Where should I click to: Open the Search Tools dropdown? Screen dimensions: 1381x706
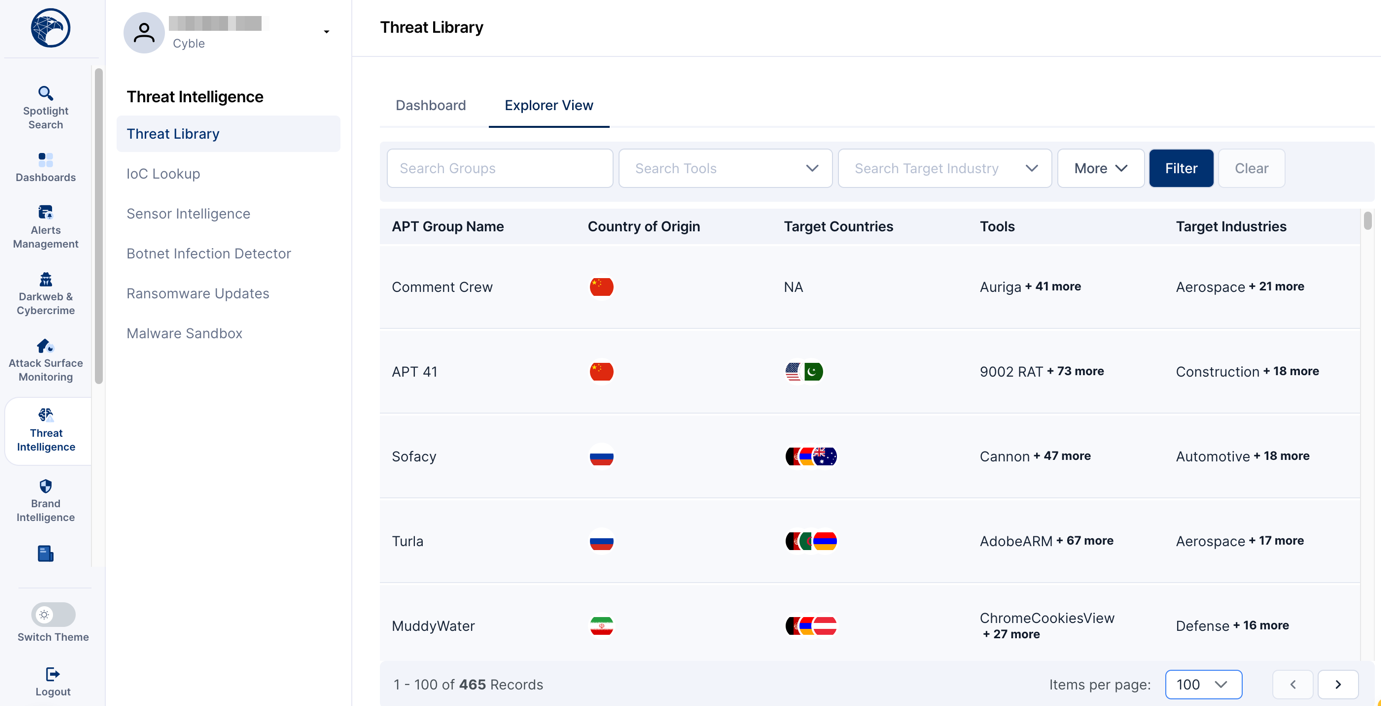pyautogui.click(x=725, y=168)
